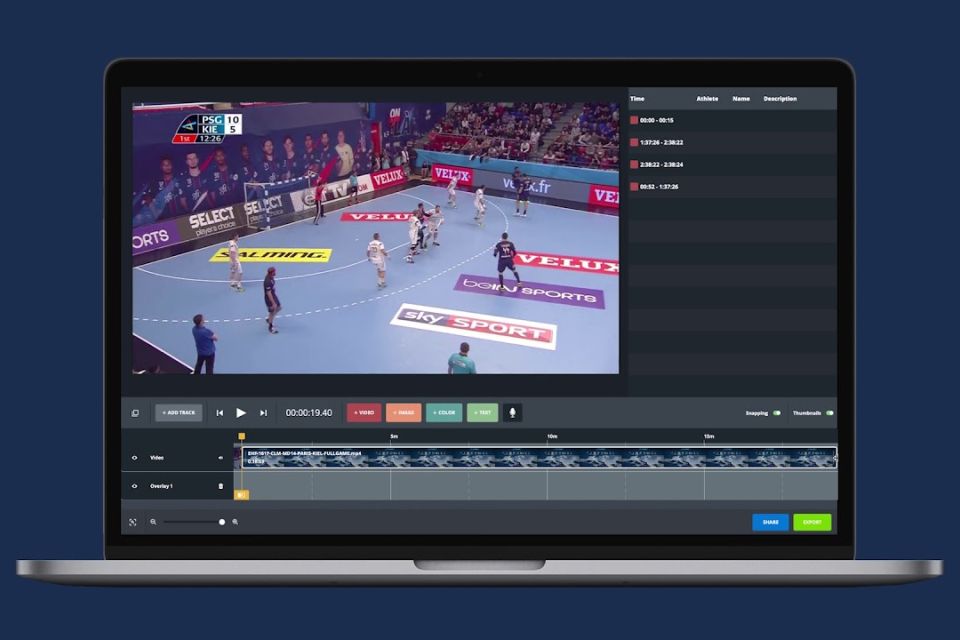Add a video clip with +VIDEO
The height and width of the screenshot is (640, 960).
pos(364,413)
